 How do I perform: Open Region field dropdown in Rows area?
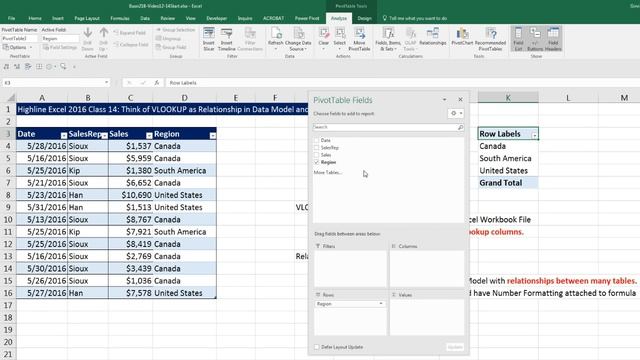[381, 304]
